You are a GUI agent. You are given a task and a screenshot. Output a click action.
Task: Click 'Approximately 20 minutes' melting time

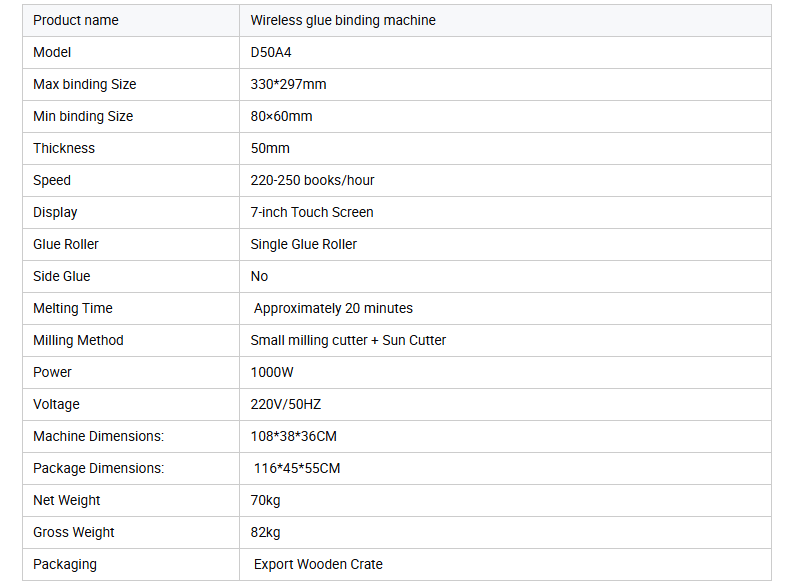[333, 308]
